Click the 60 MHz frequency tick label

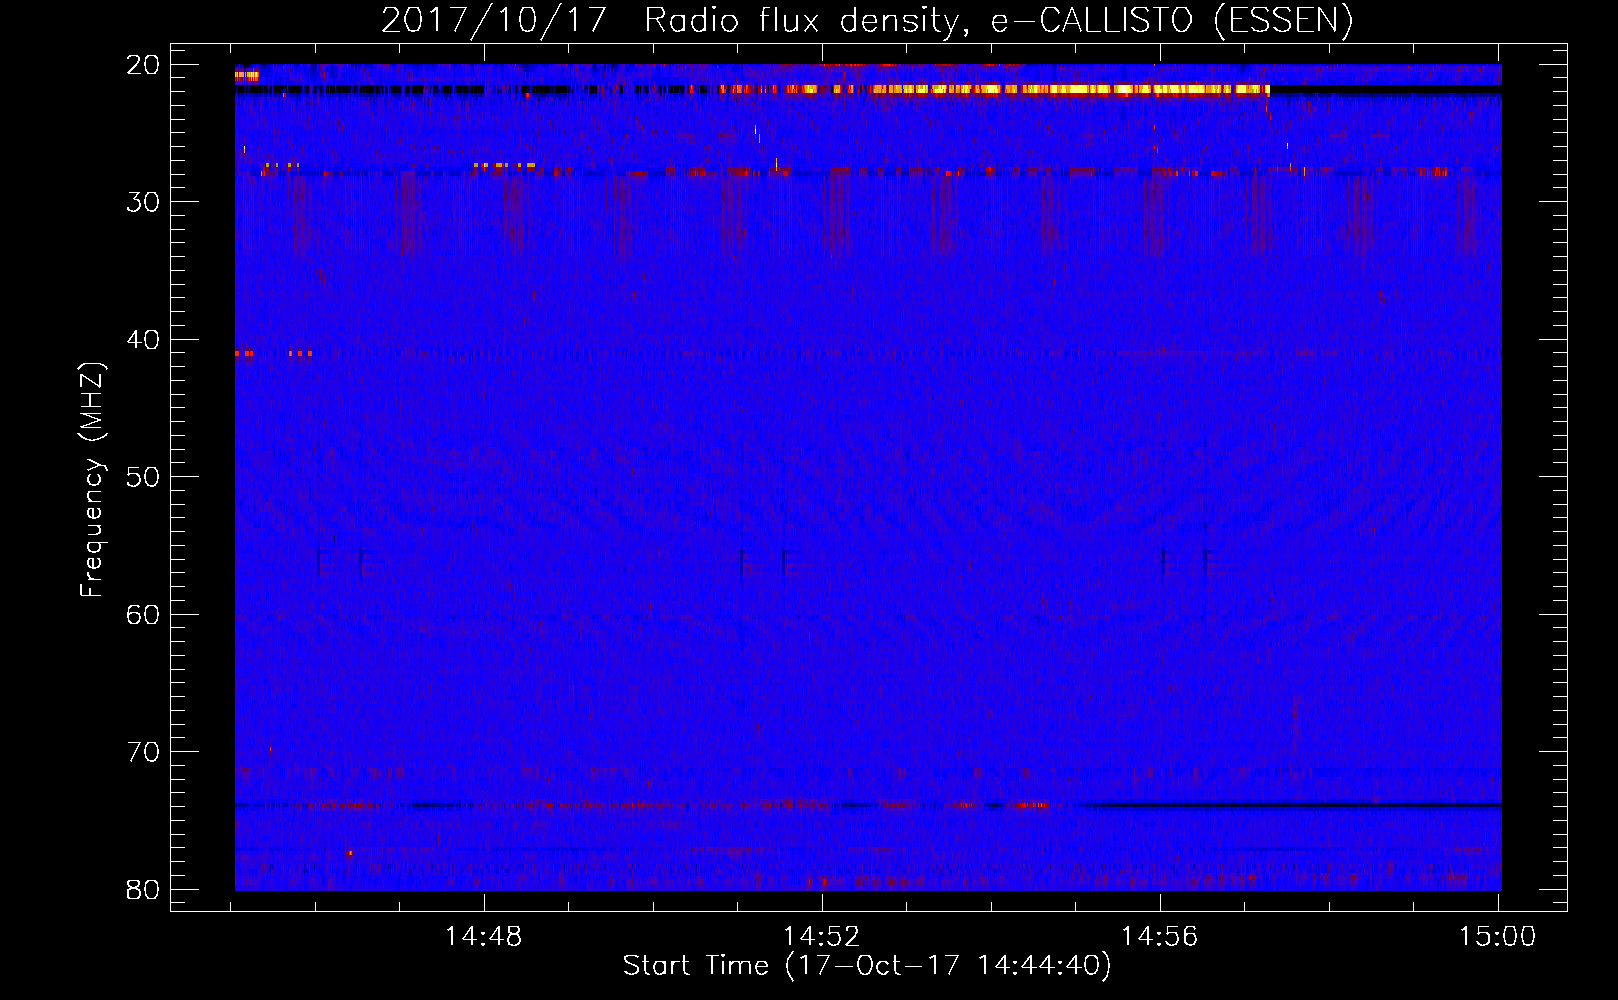(x=144, y=615)
